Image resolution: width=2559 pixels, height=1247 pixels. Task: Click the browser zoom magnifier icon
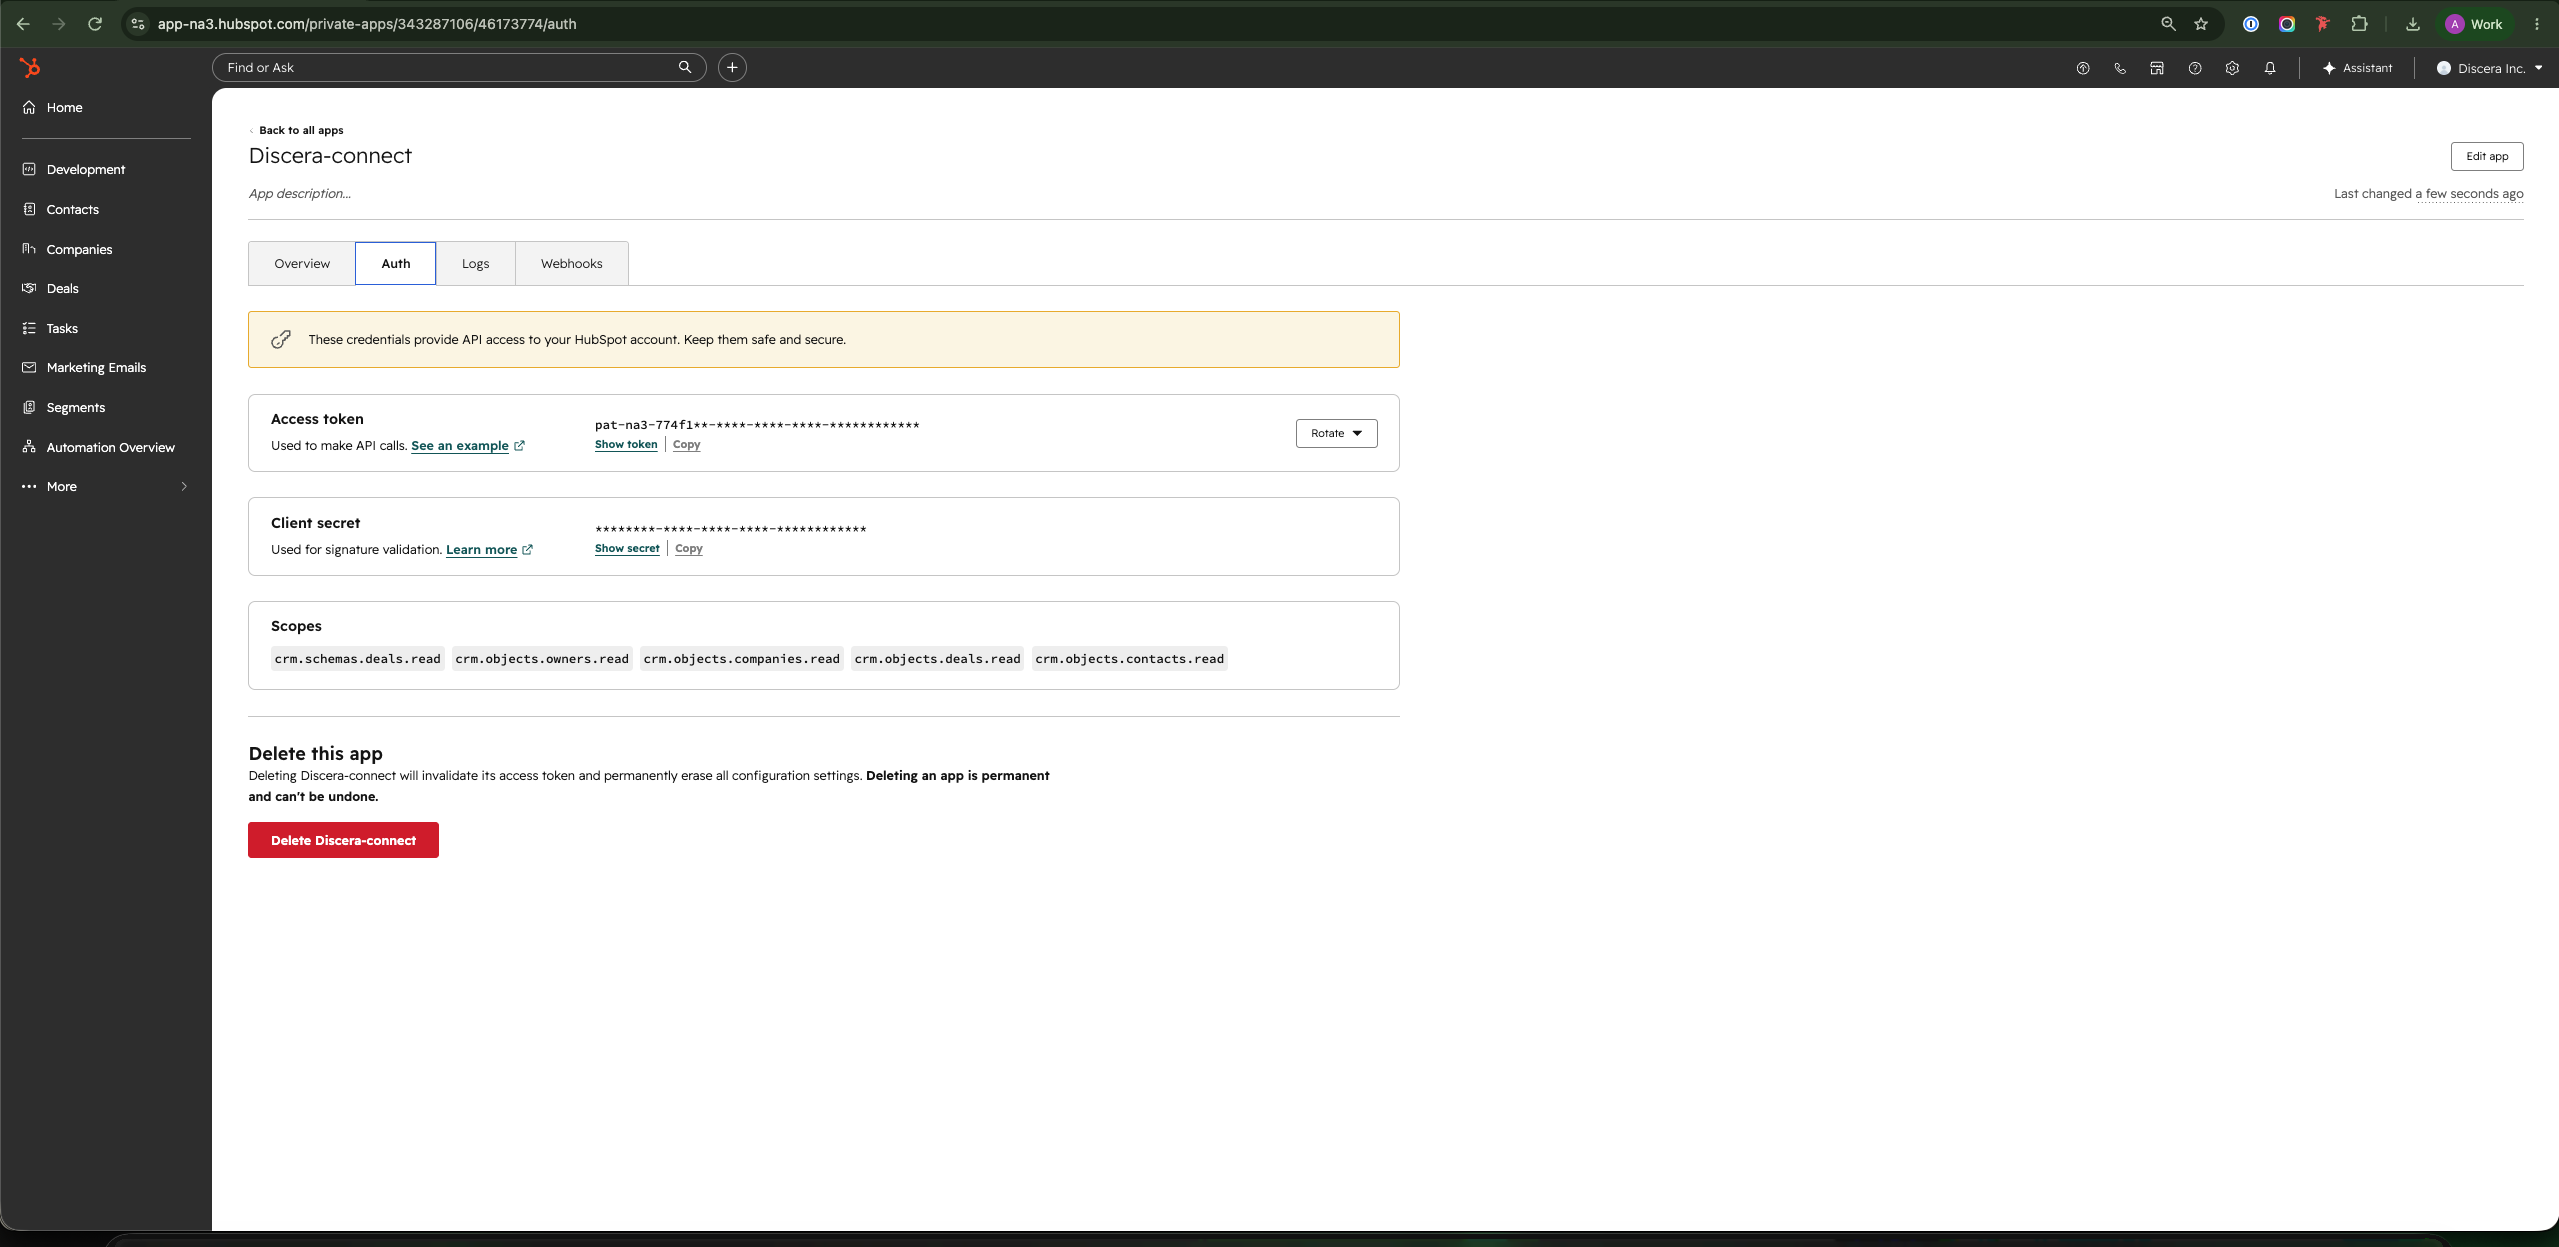(2168, 24)
